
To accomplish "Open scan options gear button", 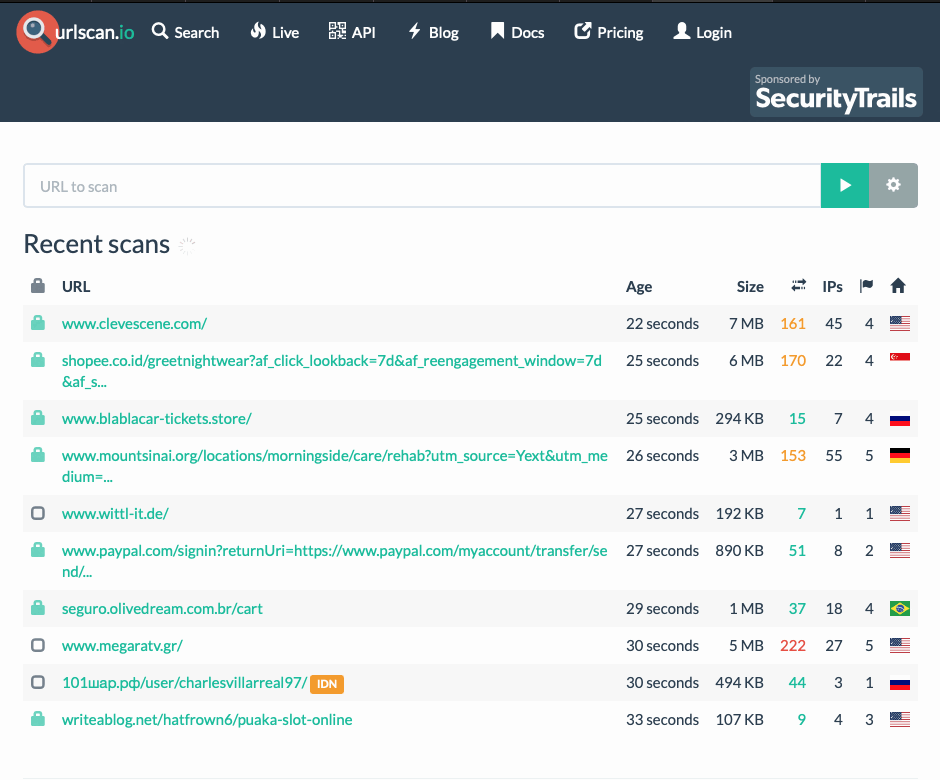I will point(893,185).
